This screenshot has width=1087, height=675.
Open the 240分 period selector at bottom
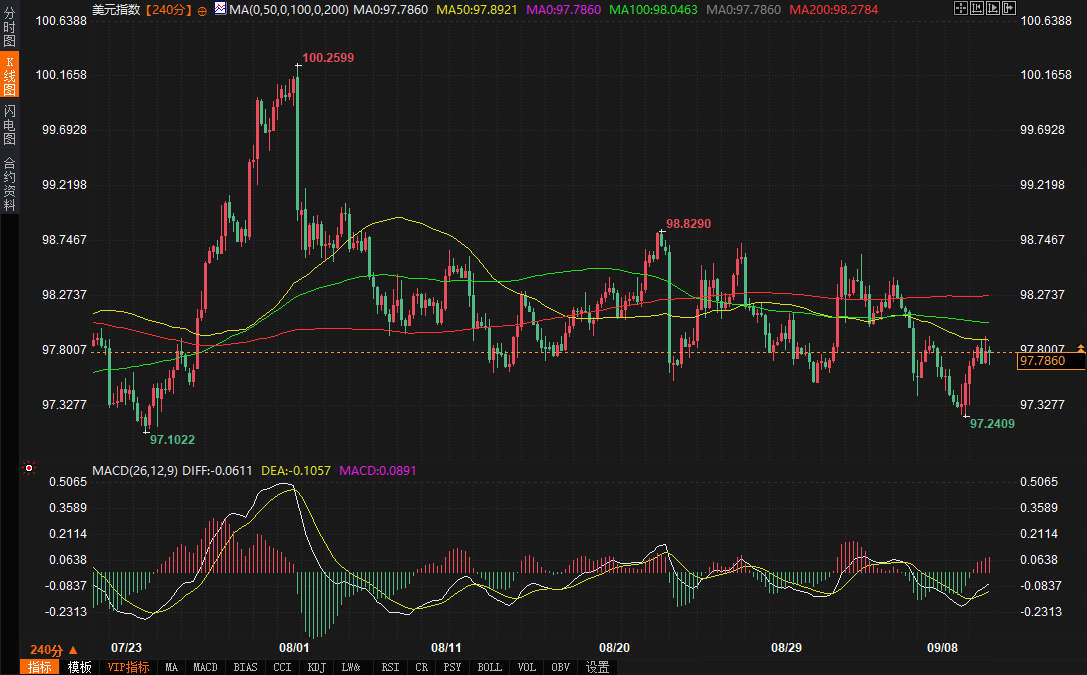54,650
